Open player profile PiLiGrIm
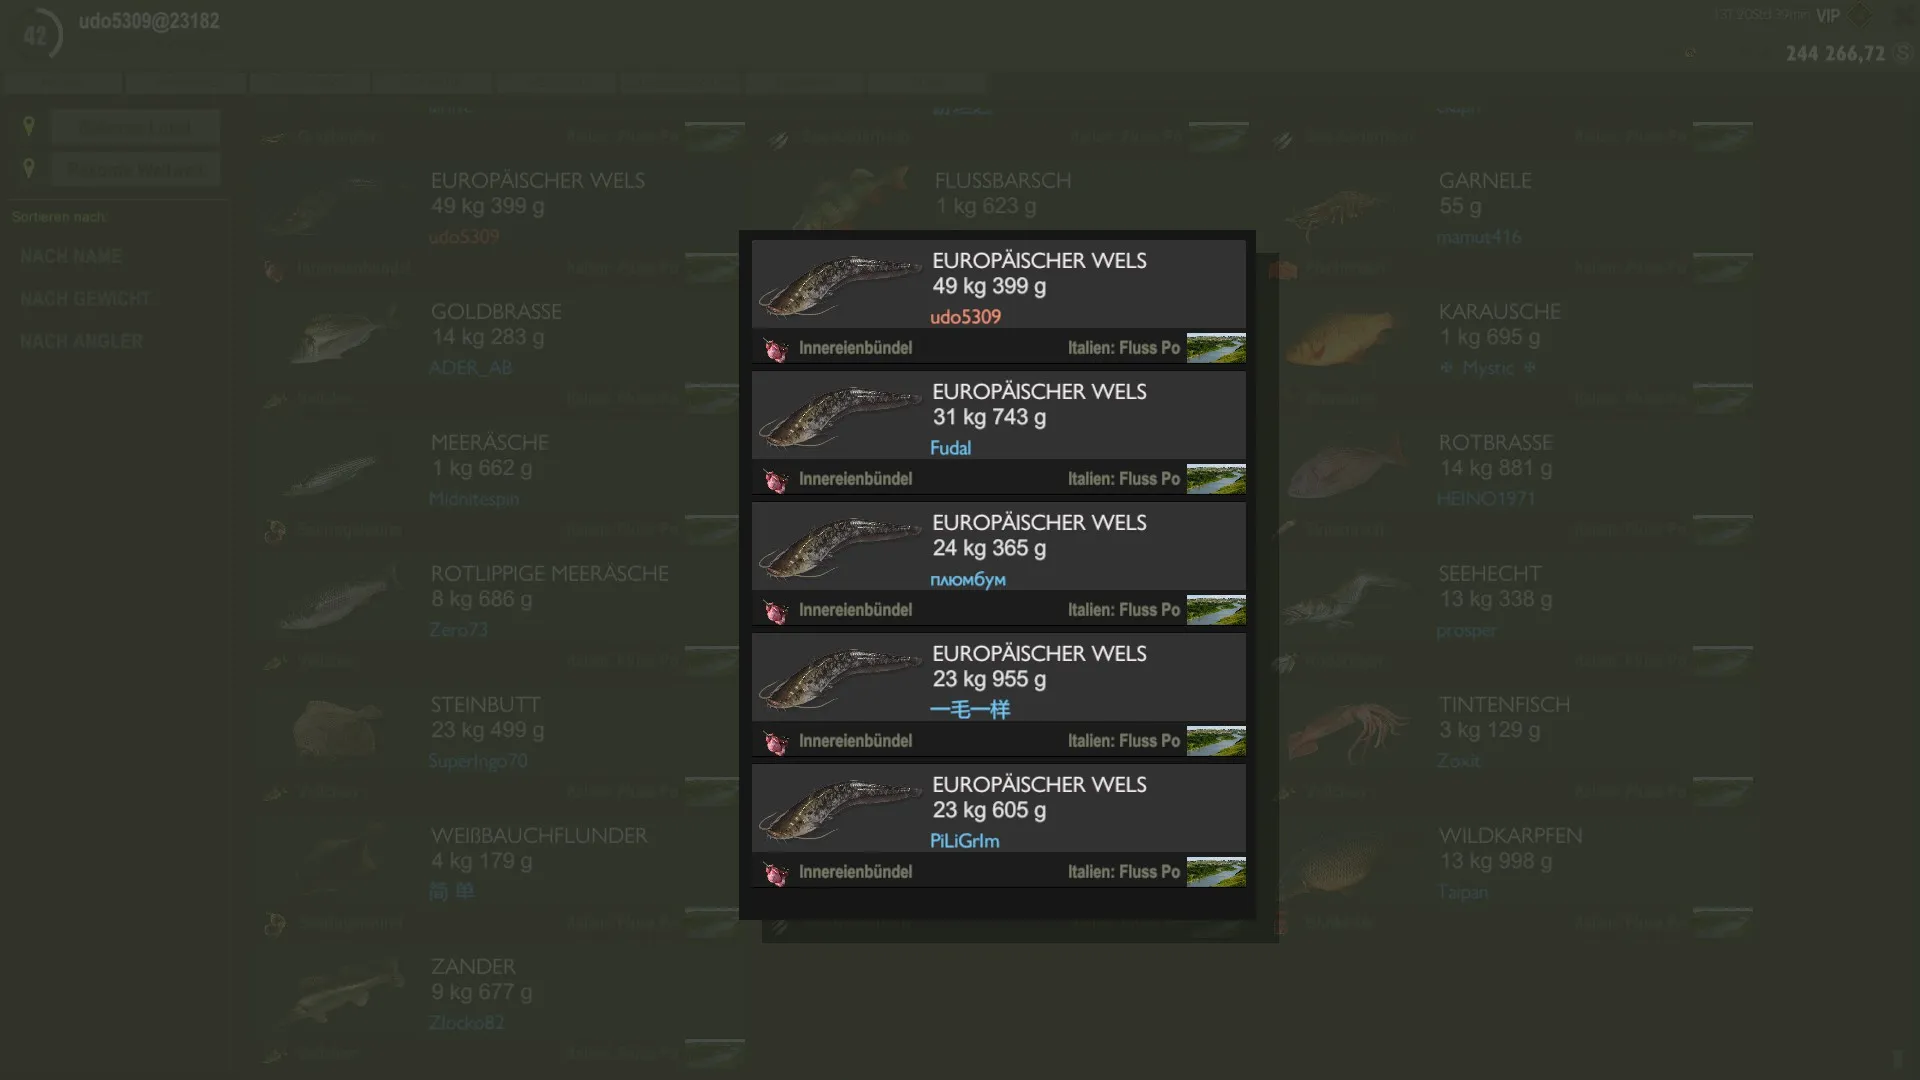The height and width of the screenshot is (1080, 1920). 964,841
